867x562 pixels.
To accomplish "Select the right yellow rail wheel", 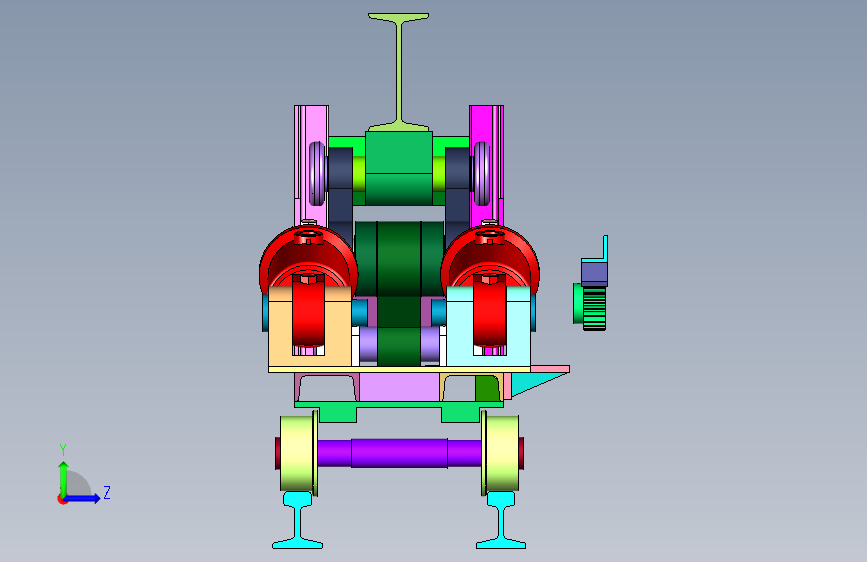I will [x=502, y=454].
